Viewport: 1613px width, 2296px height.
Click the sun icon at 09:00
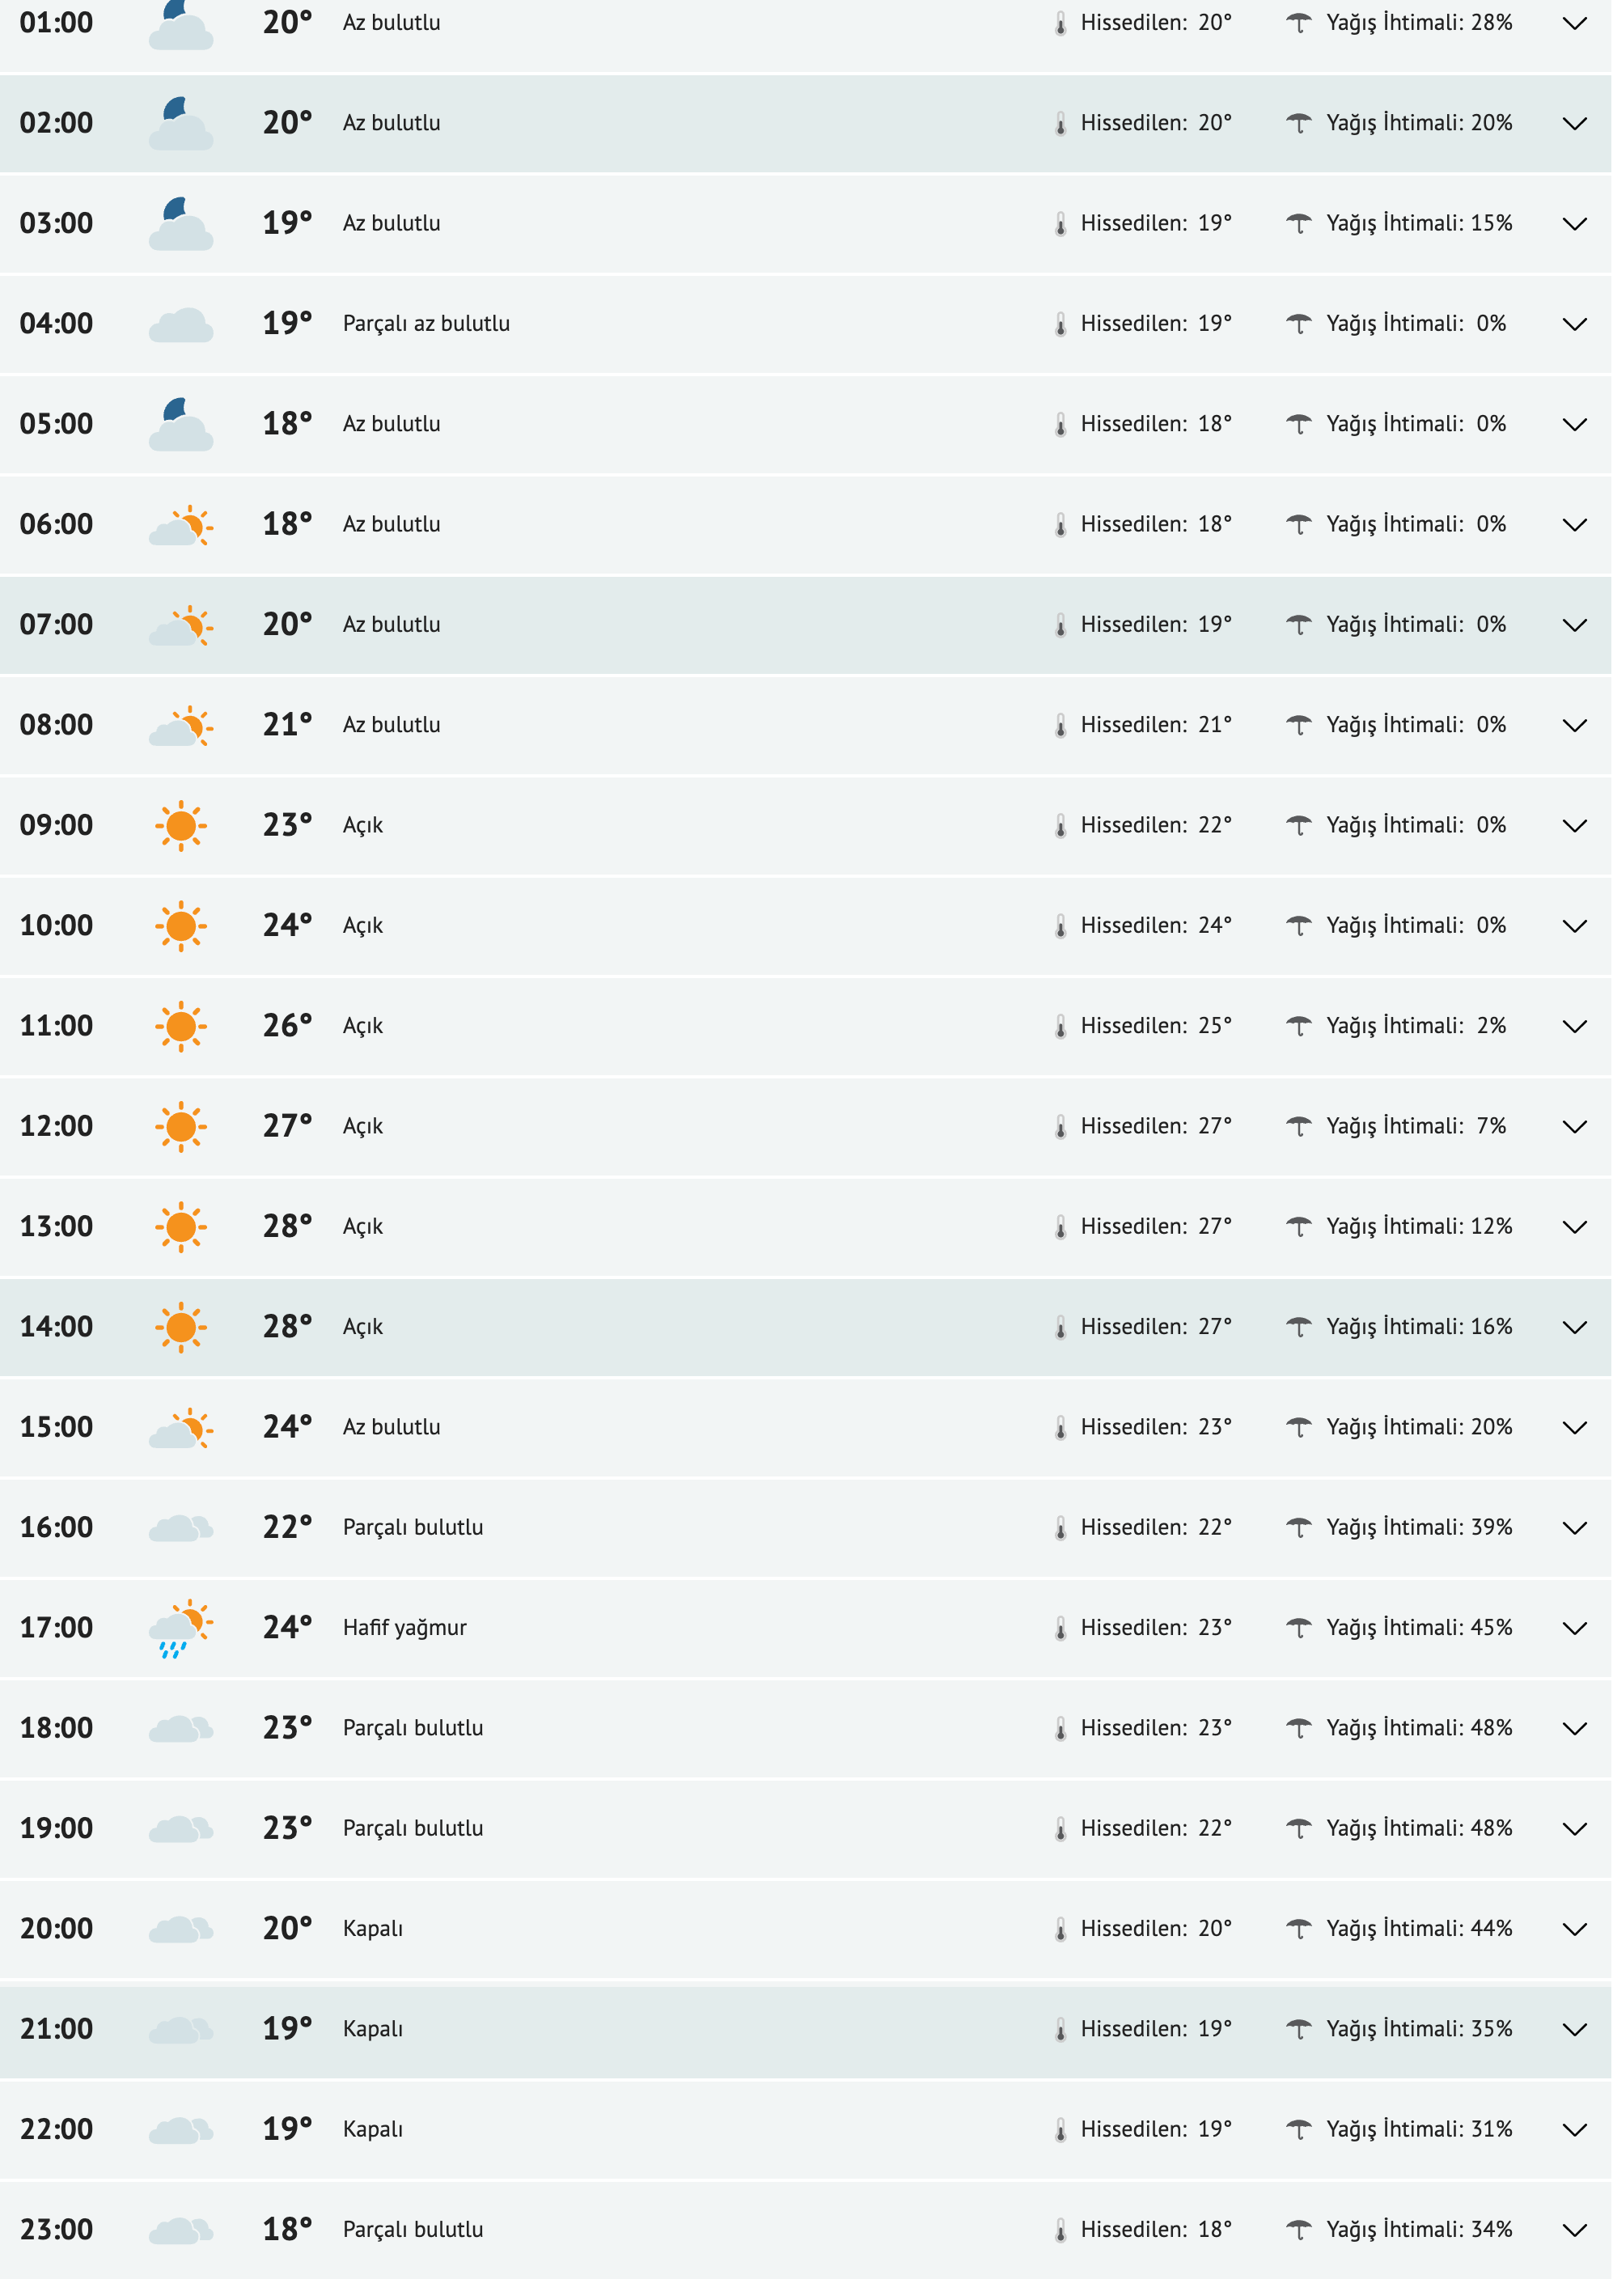click(x=181, y=826)
